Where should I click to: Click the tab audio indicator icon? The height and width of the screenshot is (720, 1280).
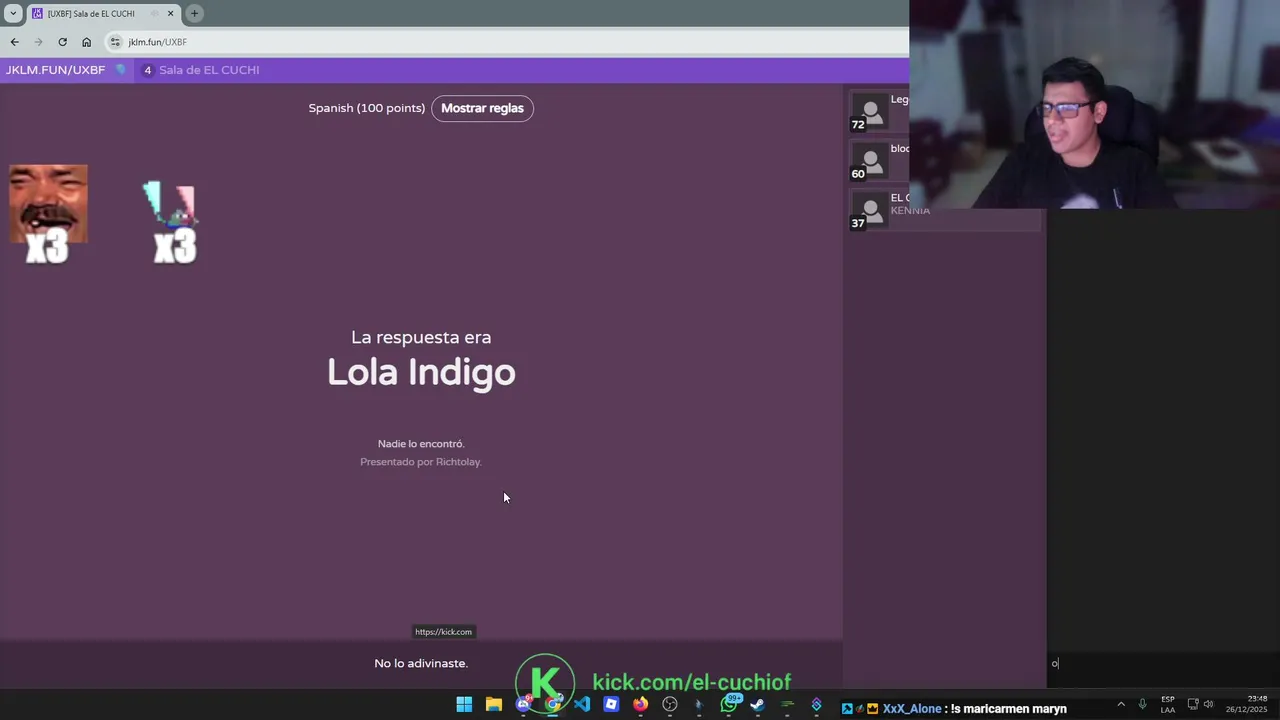click(x=154, y=13)
